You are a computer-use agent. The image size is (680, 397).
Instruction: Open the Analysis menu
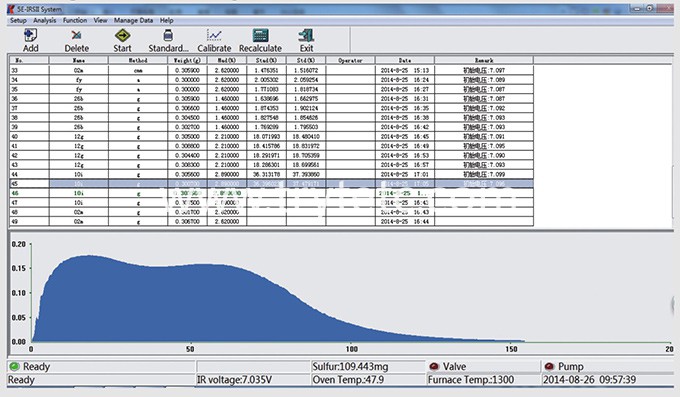45,20
